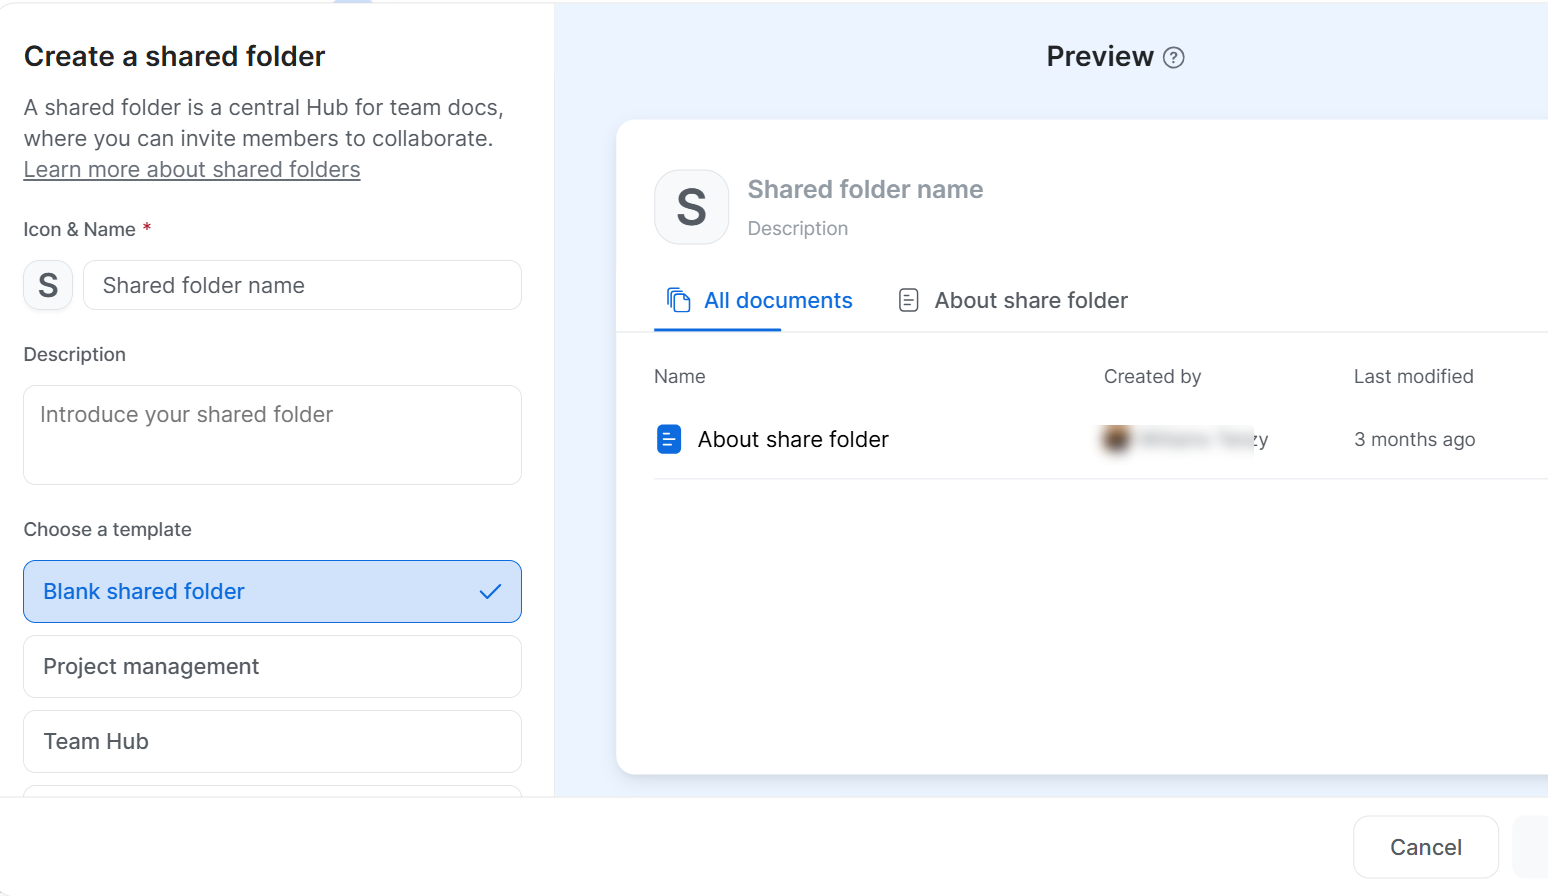Select the Project management template
The image size is (1548, 896).
272,666
